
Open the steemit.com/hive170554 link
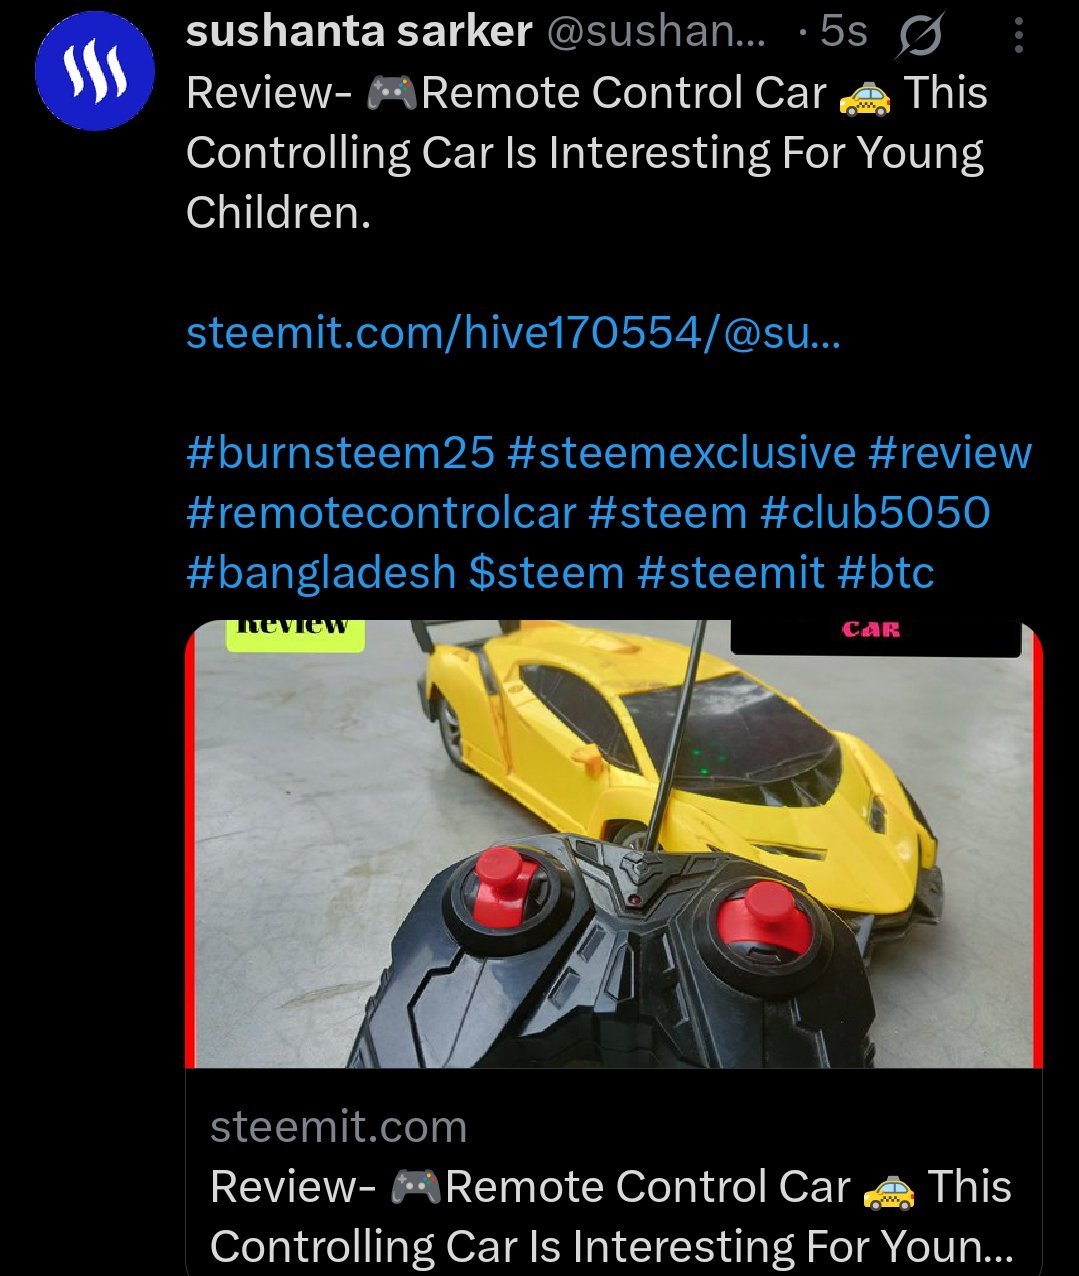(514, 332)
